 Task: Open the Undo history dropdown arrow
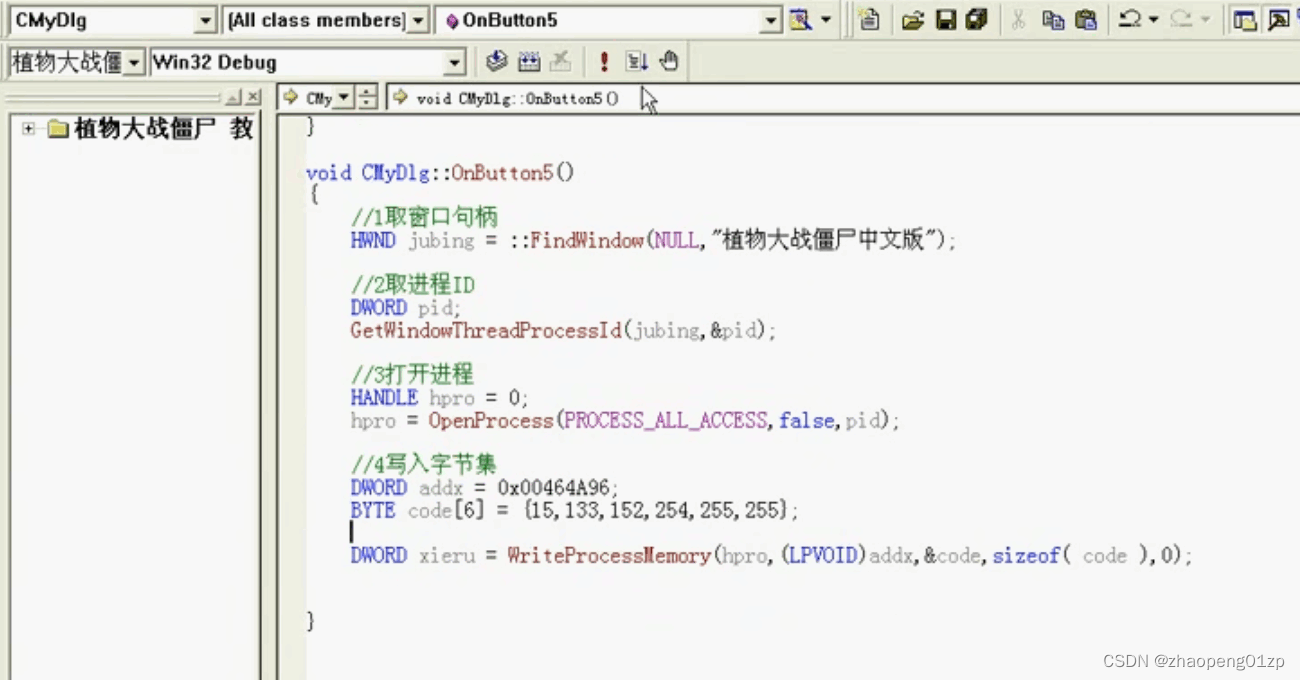1153,19
